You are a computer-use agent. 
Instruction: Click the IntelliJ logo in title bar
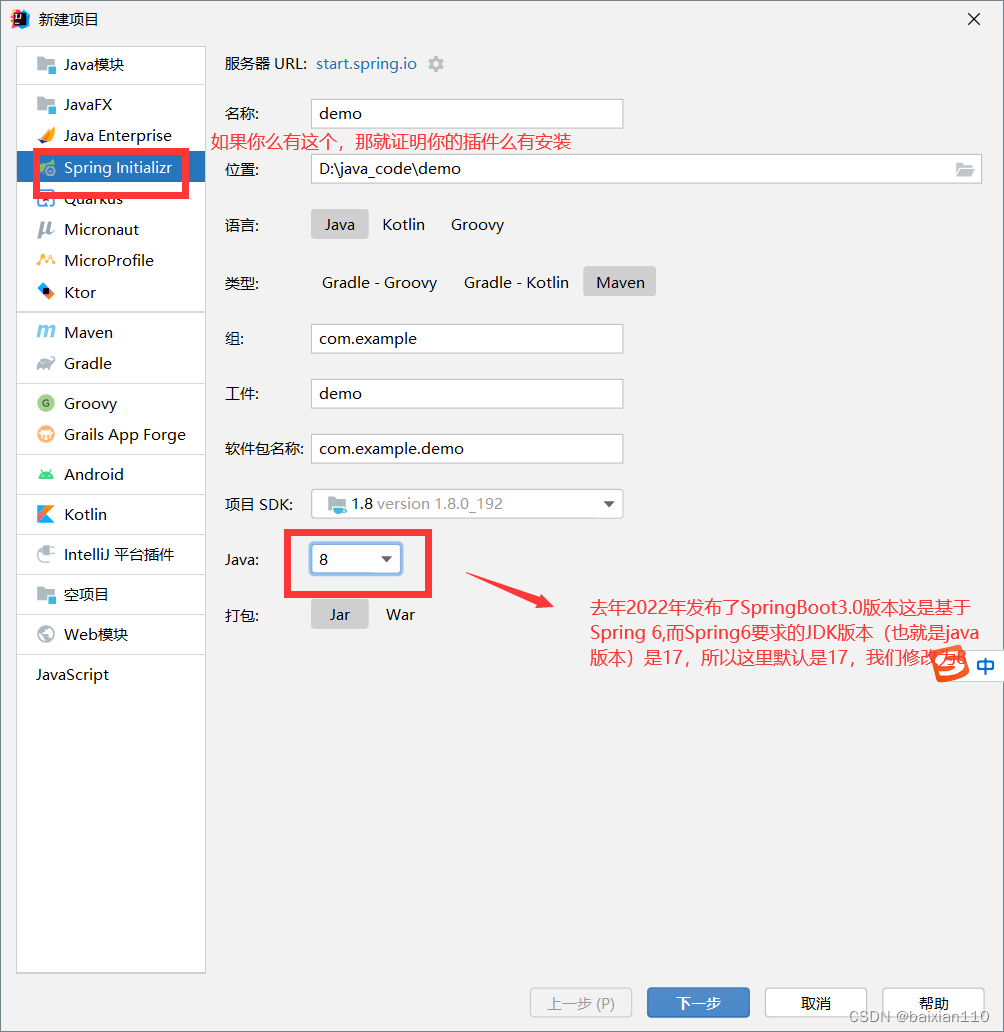pyautogui.click(x=20, y=19)
